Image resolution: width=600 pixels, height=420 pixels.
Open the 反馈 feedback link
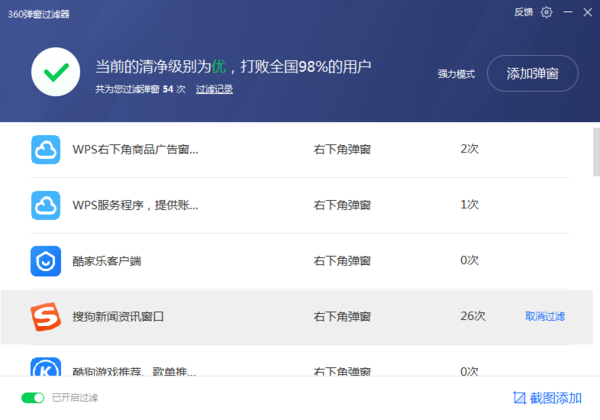(523, 12)
